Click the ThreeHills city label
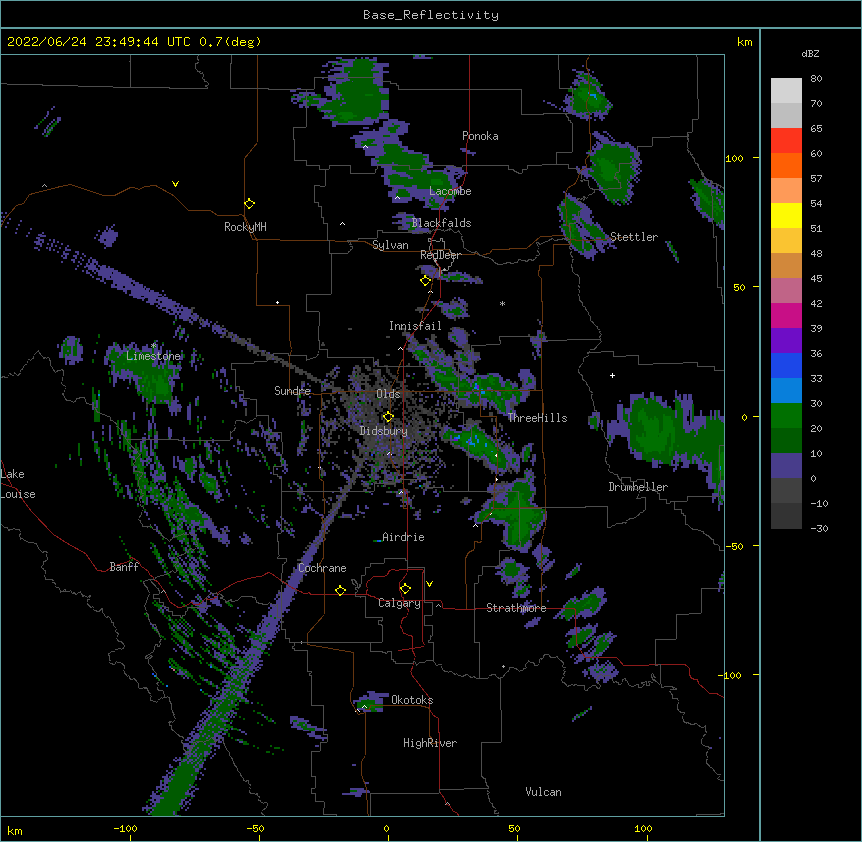This screenshot has width=862, height=842. tap(537, 418)
